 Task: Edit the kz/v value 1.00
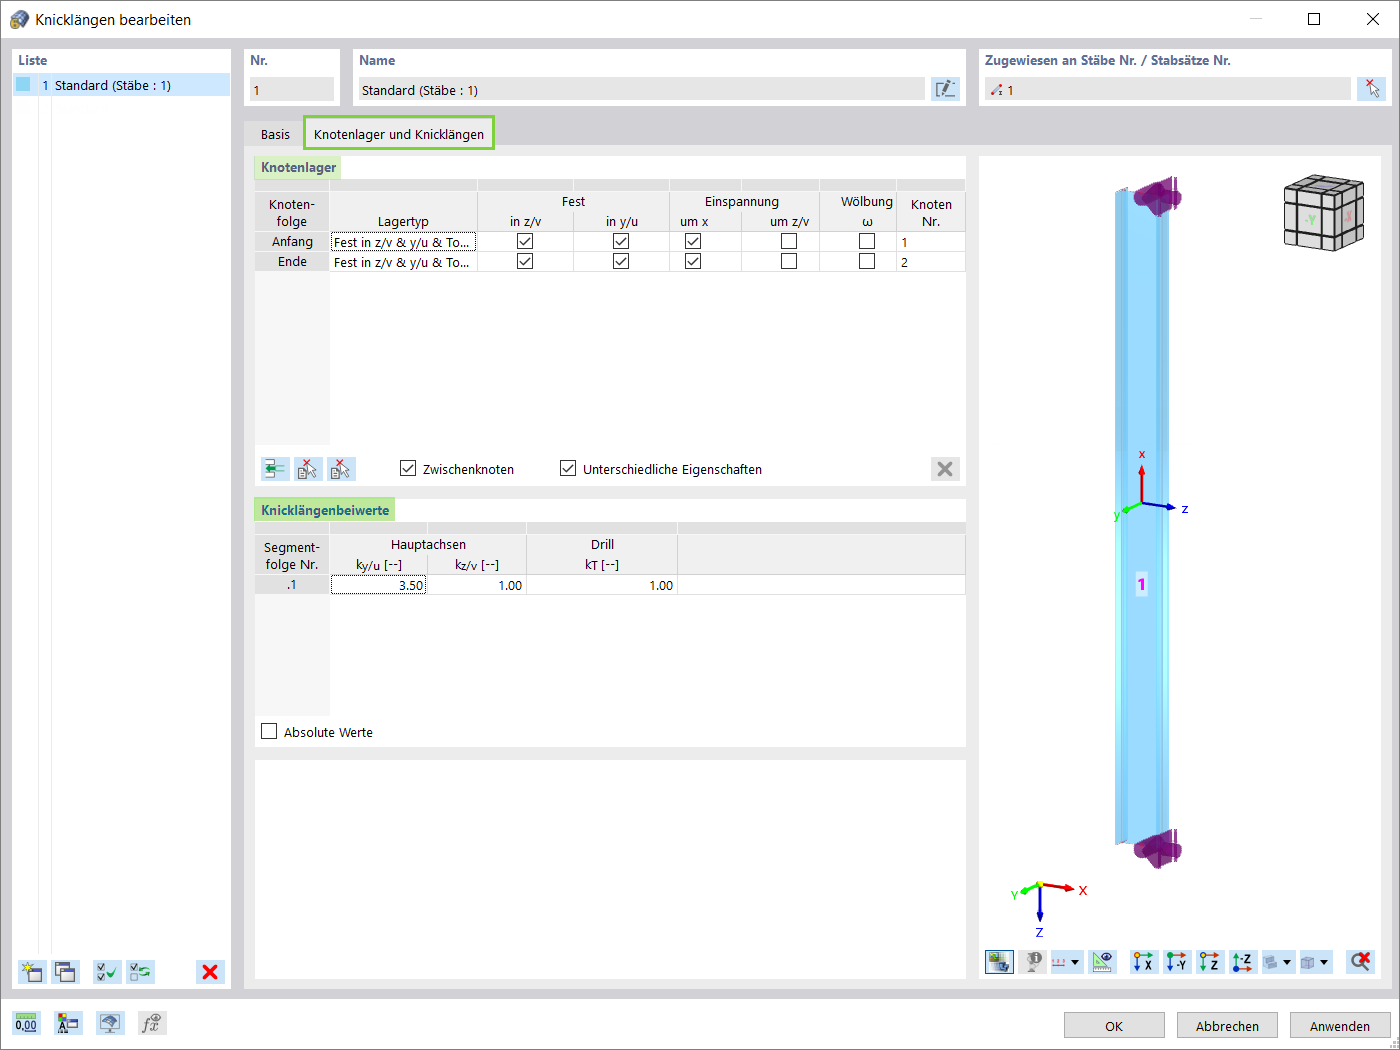click(x=477, y=585)
